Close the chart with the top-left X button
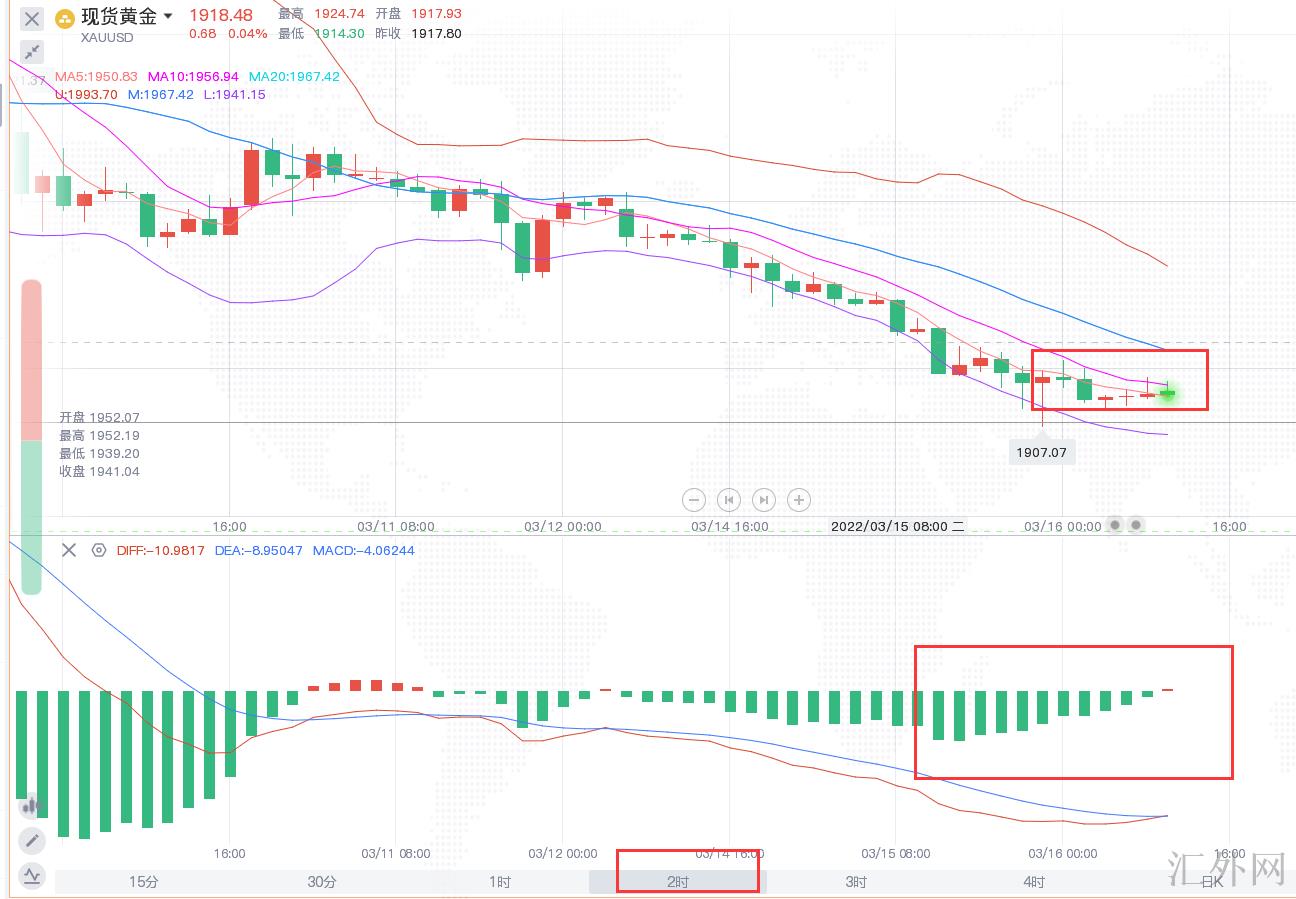The height and width of the screenshot is (899, 1296). coord(32,18)
